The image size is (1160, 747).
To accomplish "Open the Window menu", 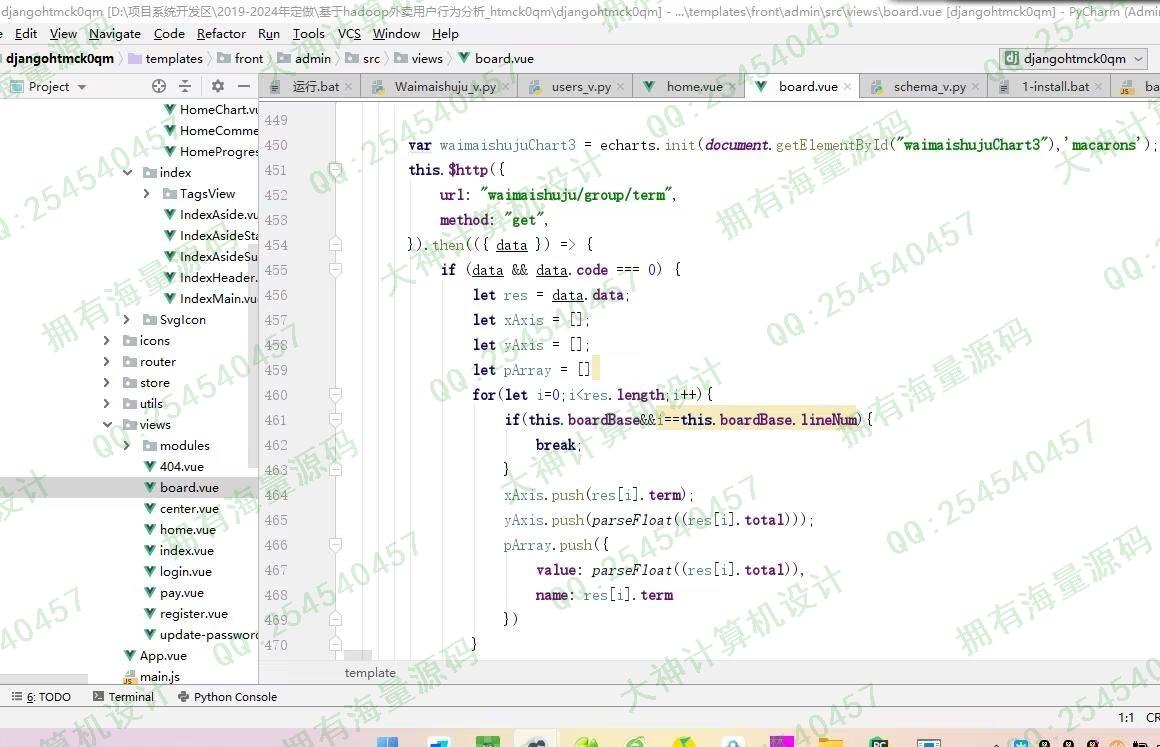I will pyautogui.click(x=397, y=34).
